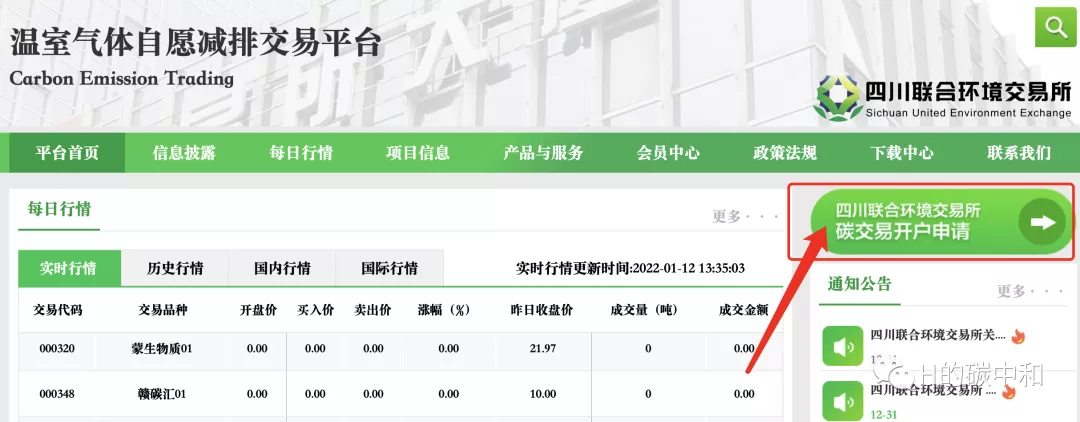Screen dimensions: 1080x422
Task: Open 平台首页 in navigation bar
Action: pyautogui.click(x=67, y=152)
